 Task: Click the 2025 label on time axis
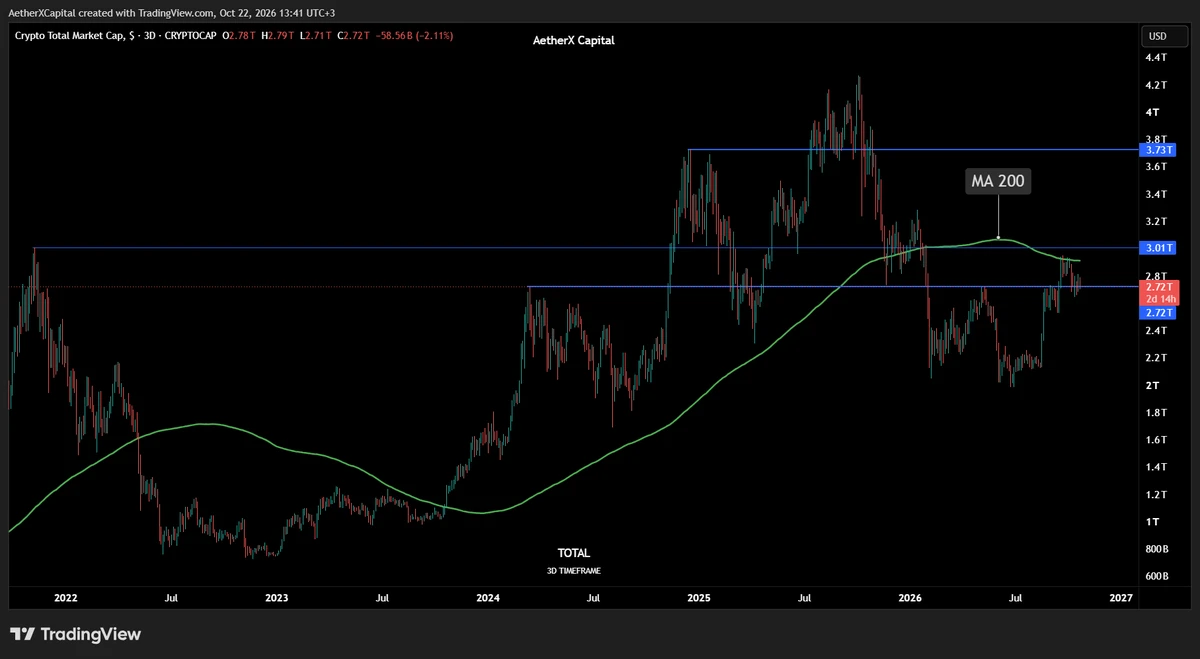699,598
